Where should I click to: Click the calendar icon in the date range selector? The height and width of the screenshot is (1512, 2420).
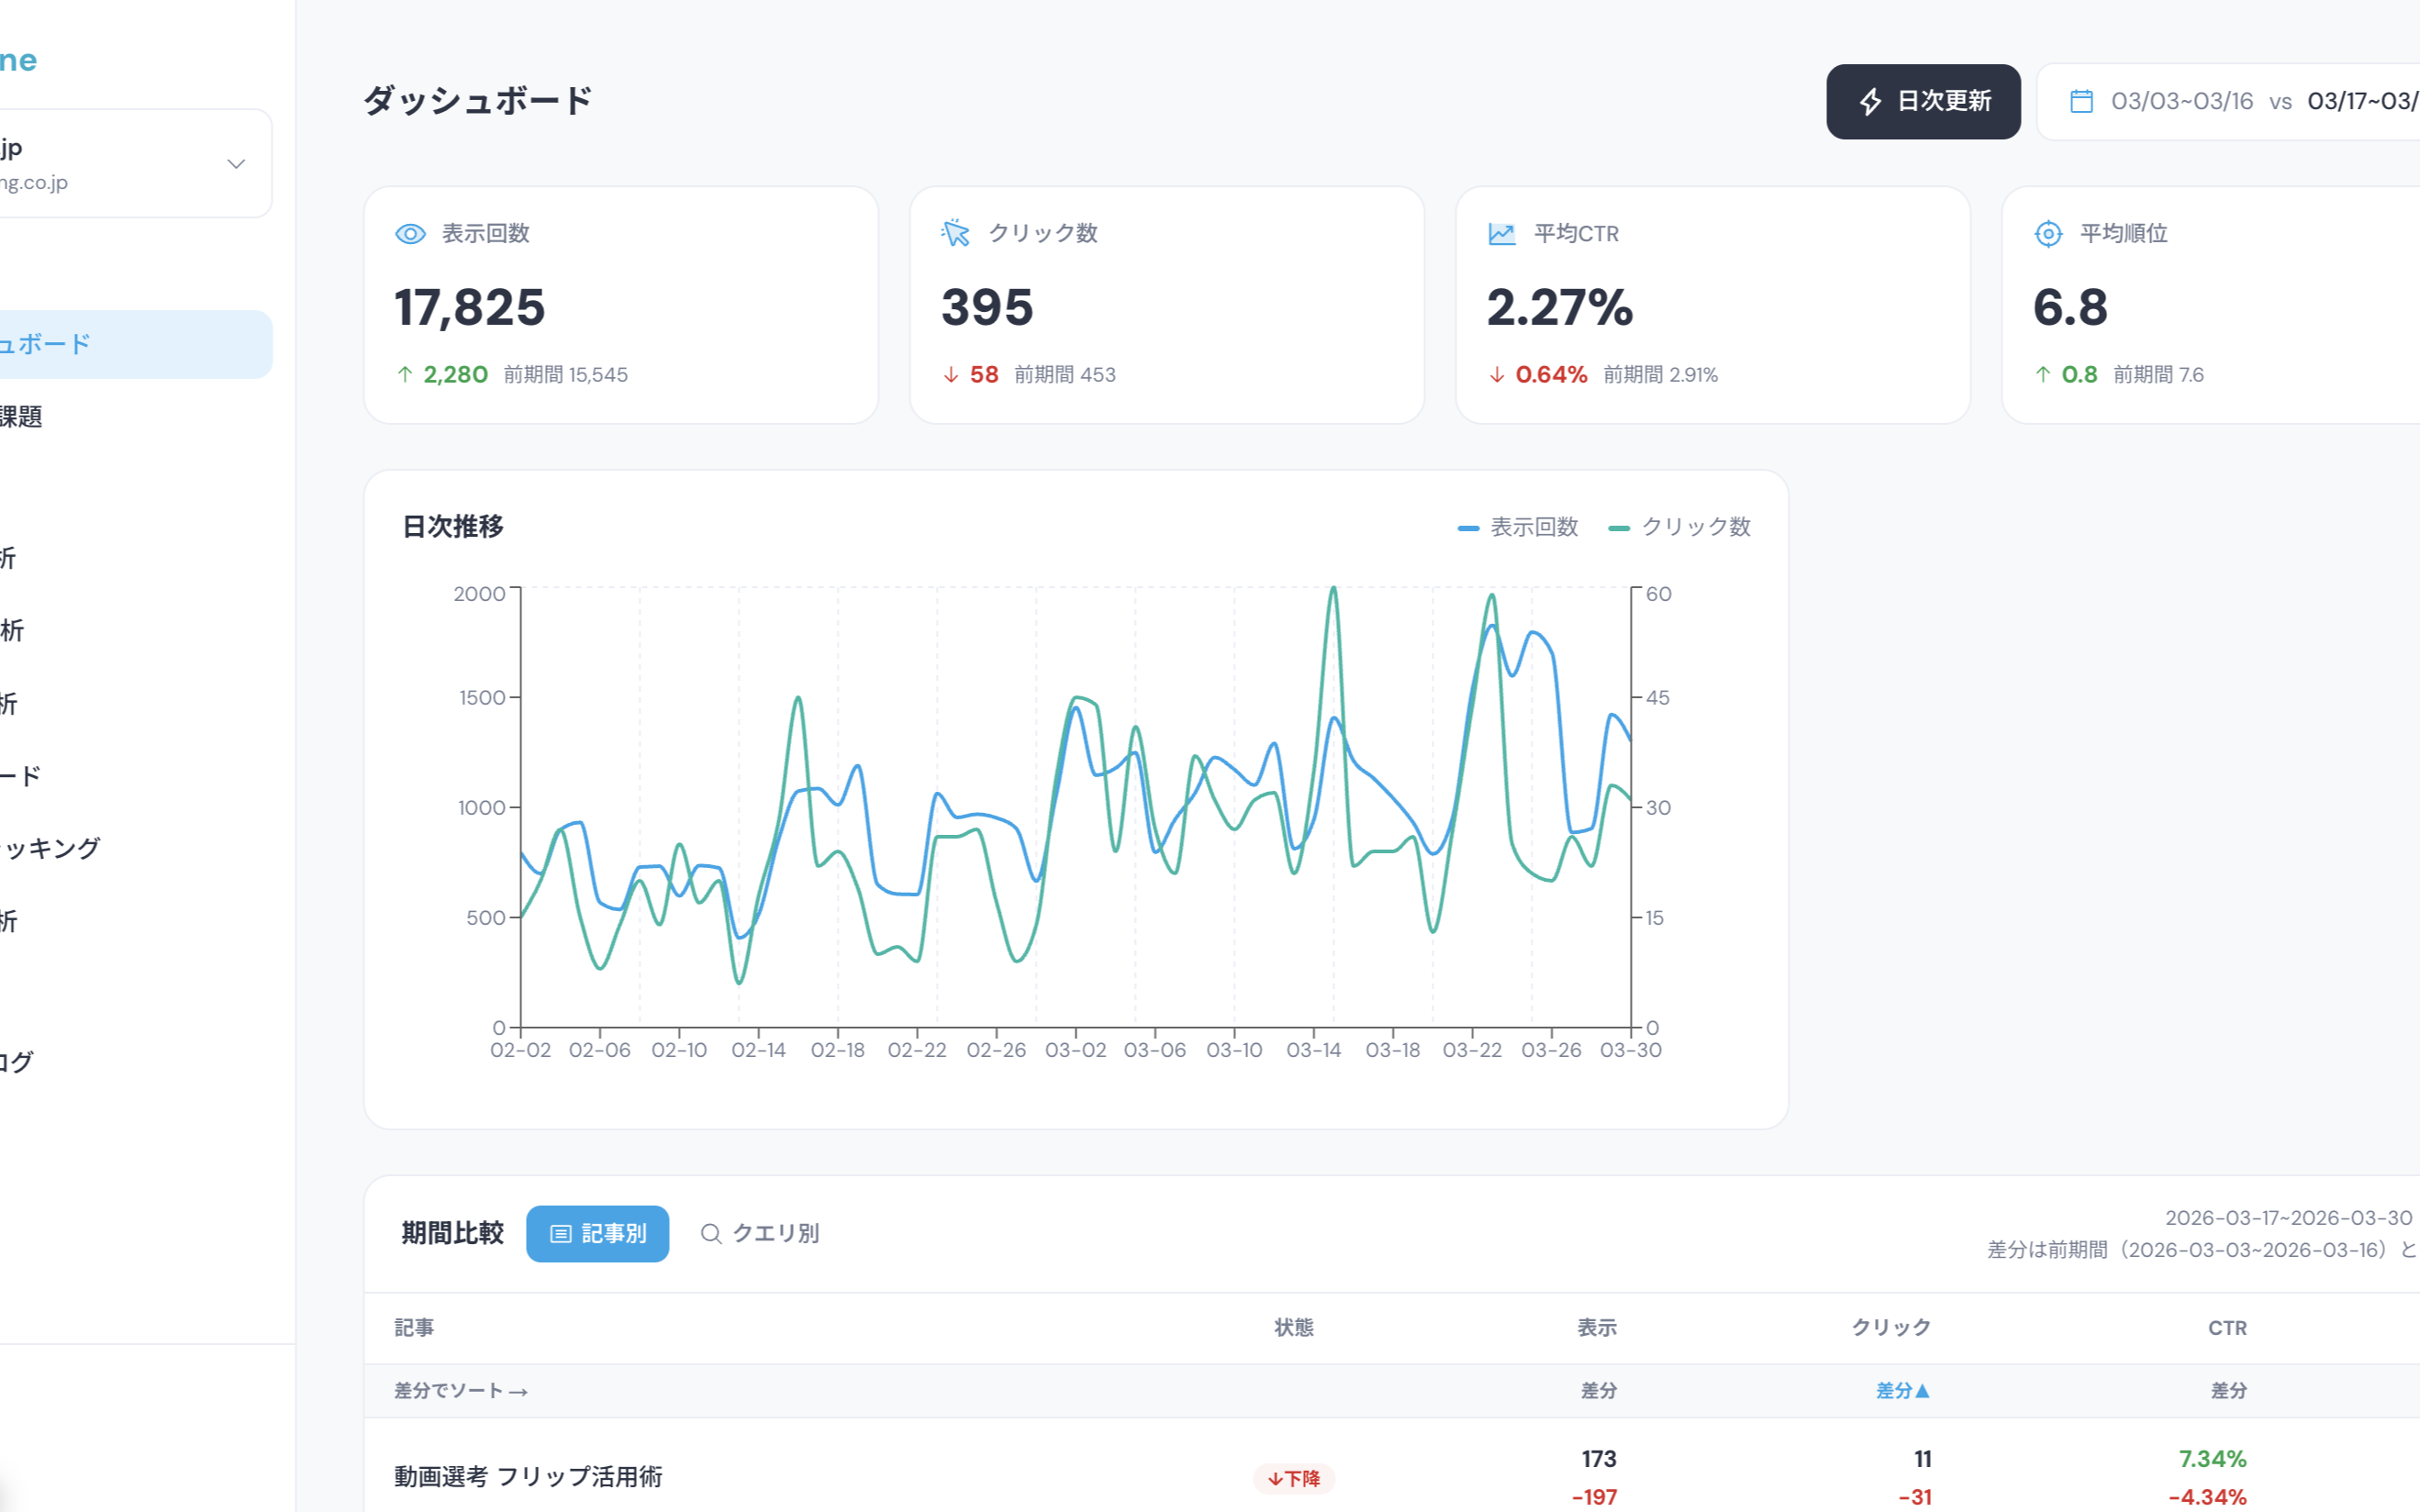pyautogui.click(x=2082, y=100)
